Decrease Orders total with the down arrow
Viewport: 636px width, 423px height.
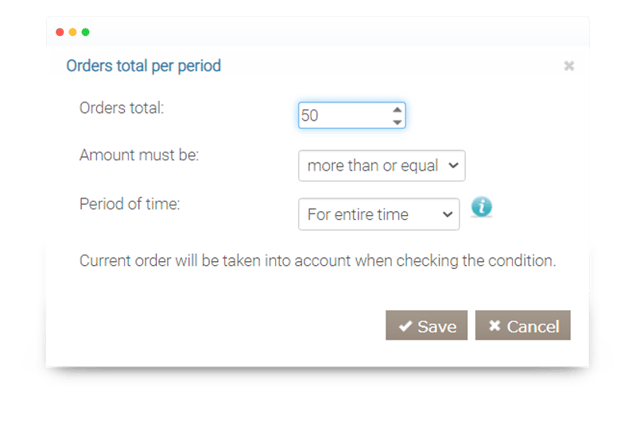397,122
